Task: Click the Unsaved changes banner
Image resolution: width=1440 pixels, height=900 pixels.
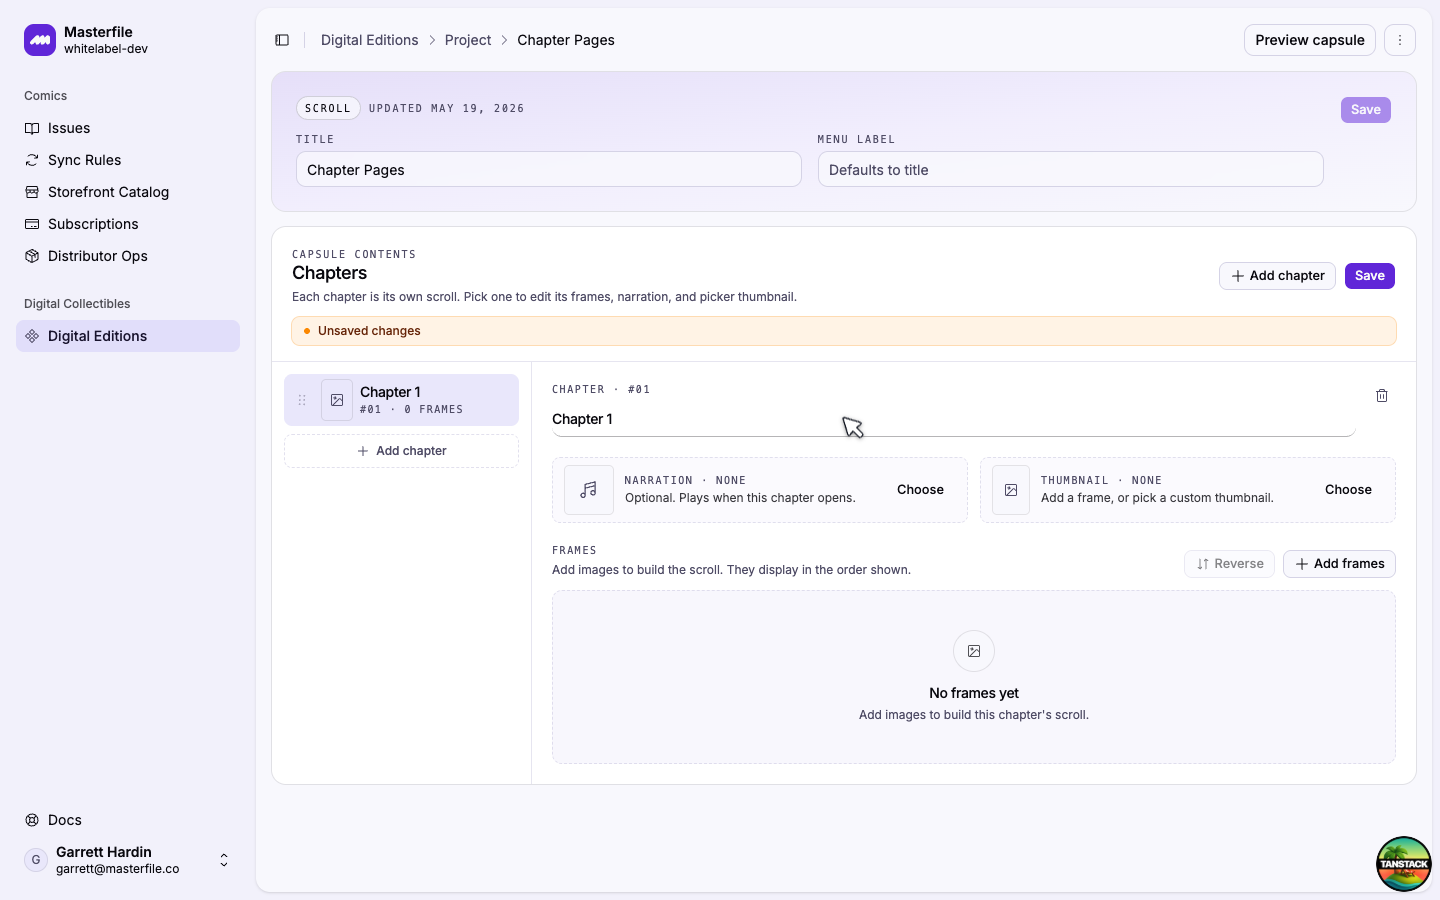Action: point(844,331)
